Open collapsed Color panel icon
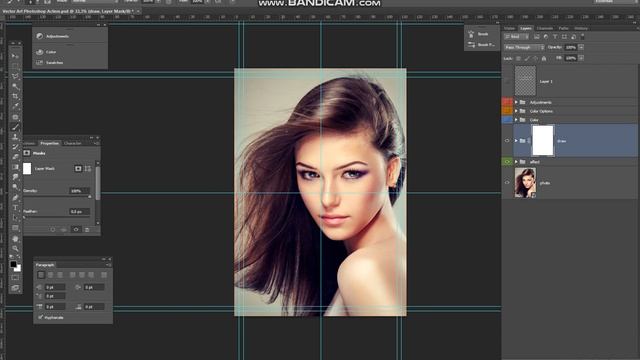Screen dimensions: 640x360 [40, 52]
